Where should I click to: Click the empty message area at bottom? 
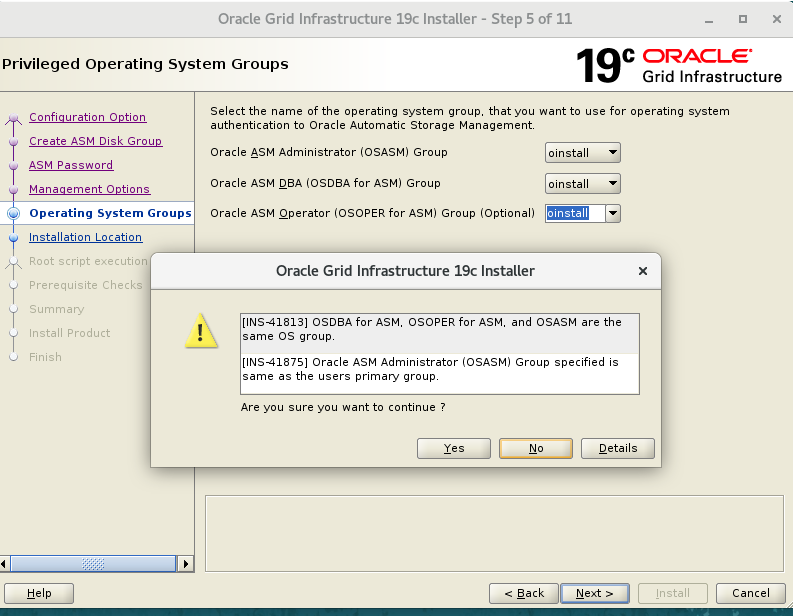494,534
